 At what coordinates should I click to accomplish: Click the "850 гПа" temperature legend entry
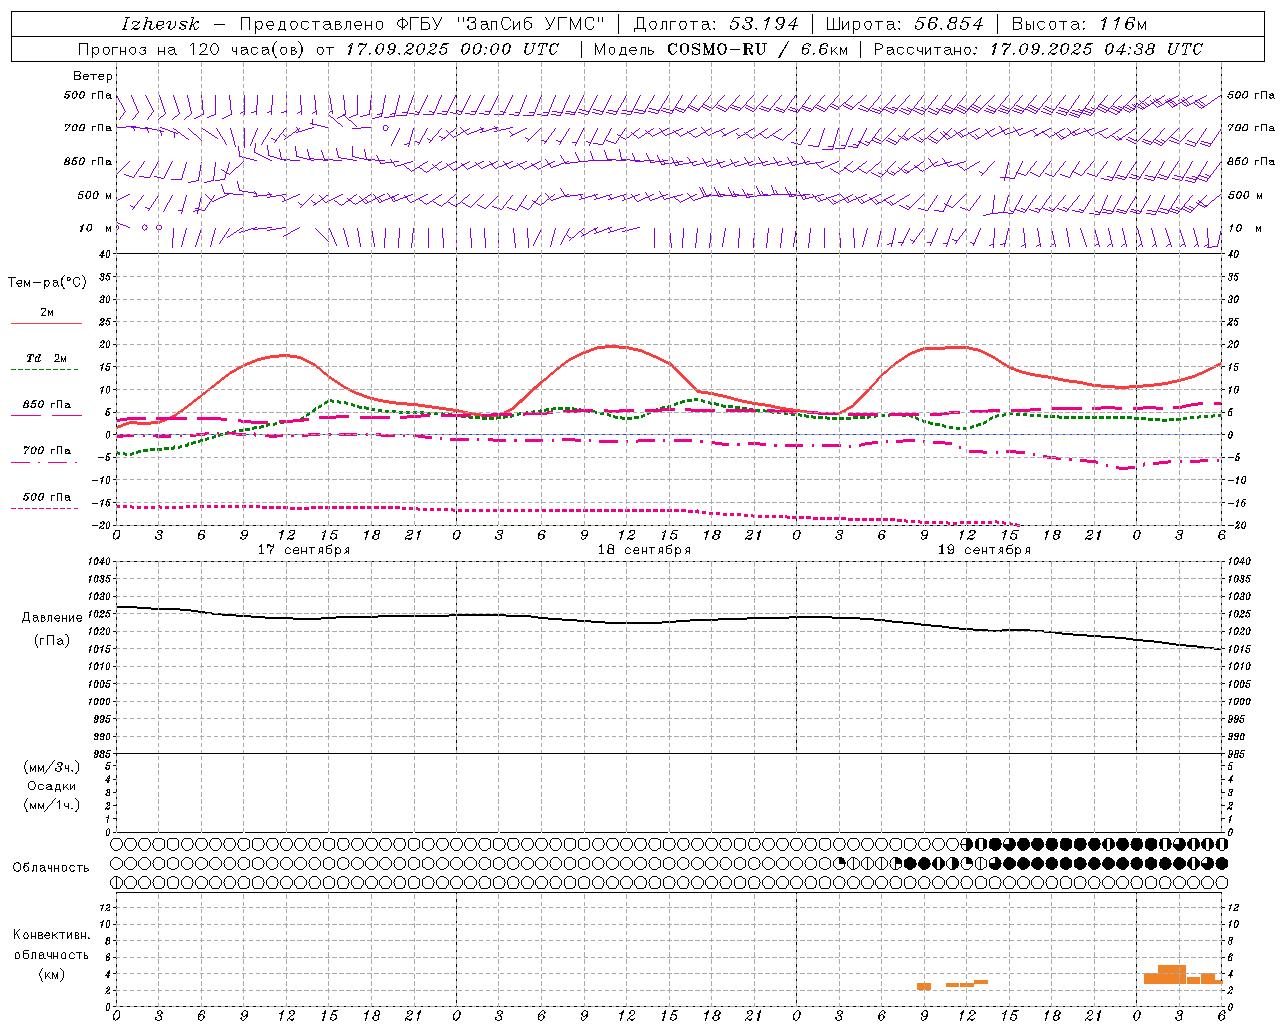(47, 405)
